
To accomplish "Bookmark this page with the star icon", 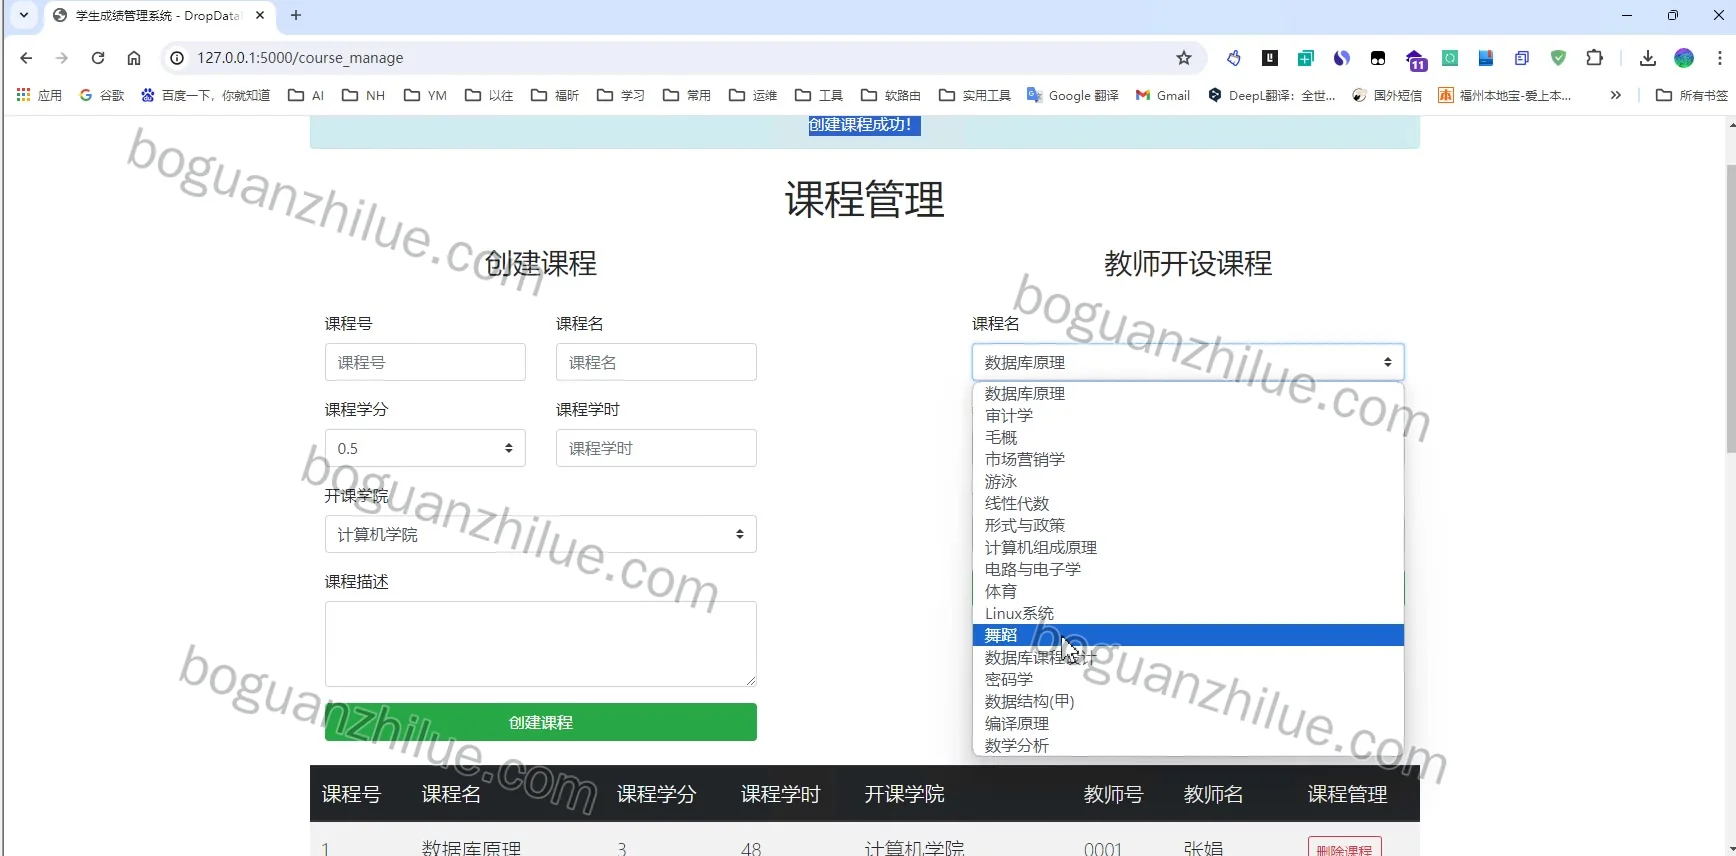I will coord(1184,58).
